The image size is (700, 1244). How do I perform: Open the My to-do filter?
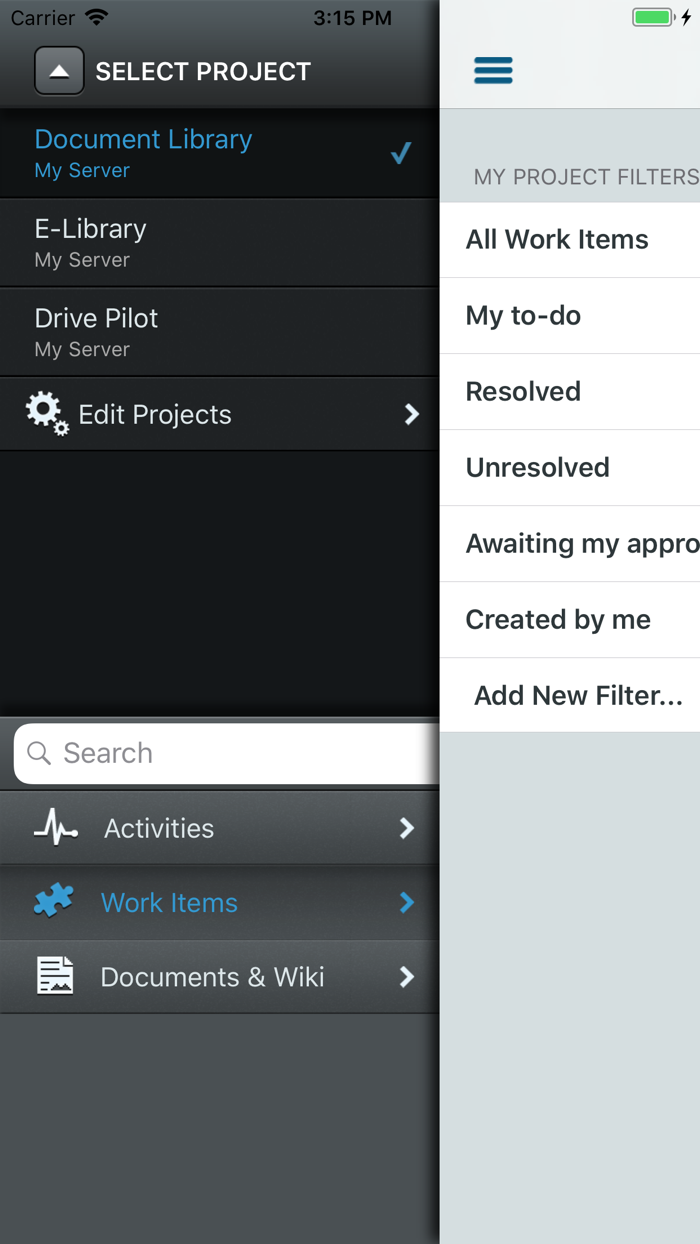523,316
